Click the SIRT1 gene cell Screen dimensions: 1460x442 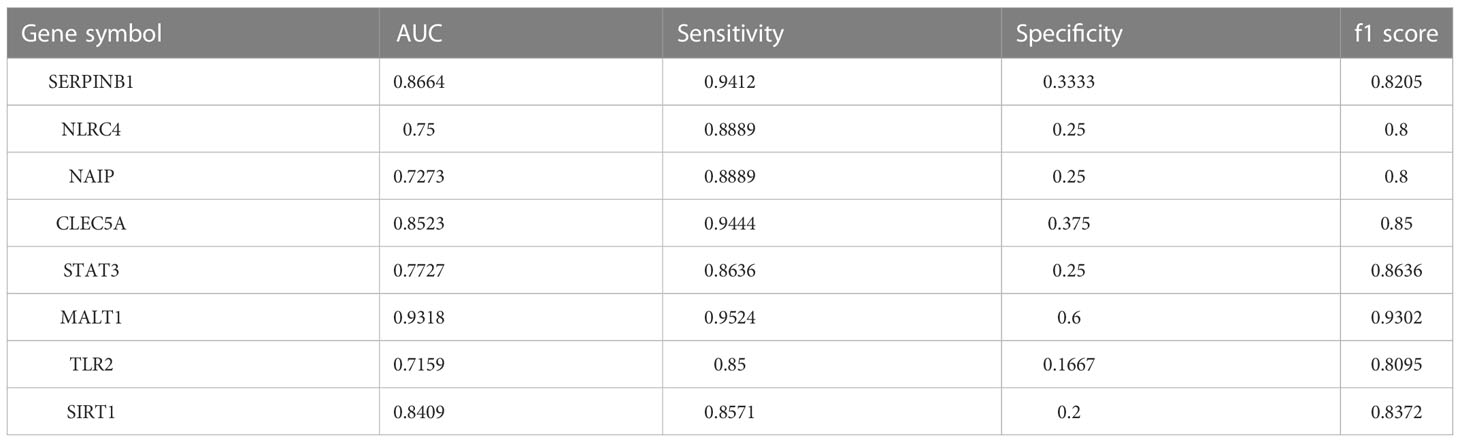[x=90, y=412]
